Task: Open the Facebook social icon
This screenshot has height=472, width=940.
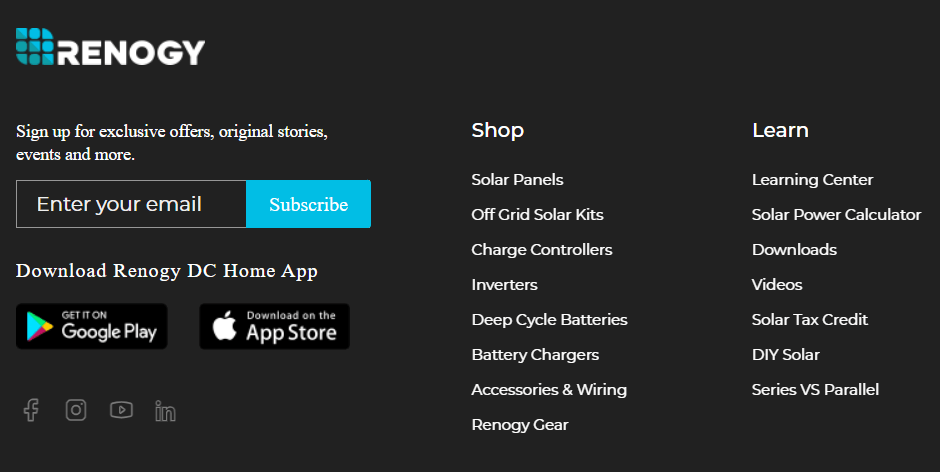Action: (31, 410)
